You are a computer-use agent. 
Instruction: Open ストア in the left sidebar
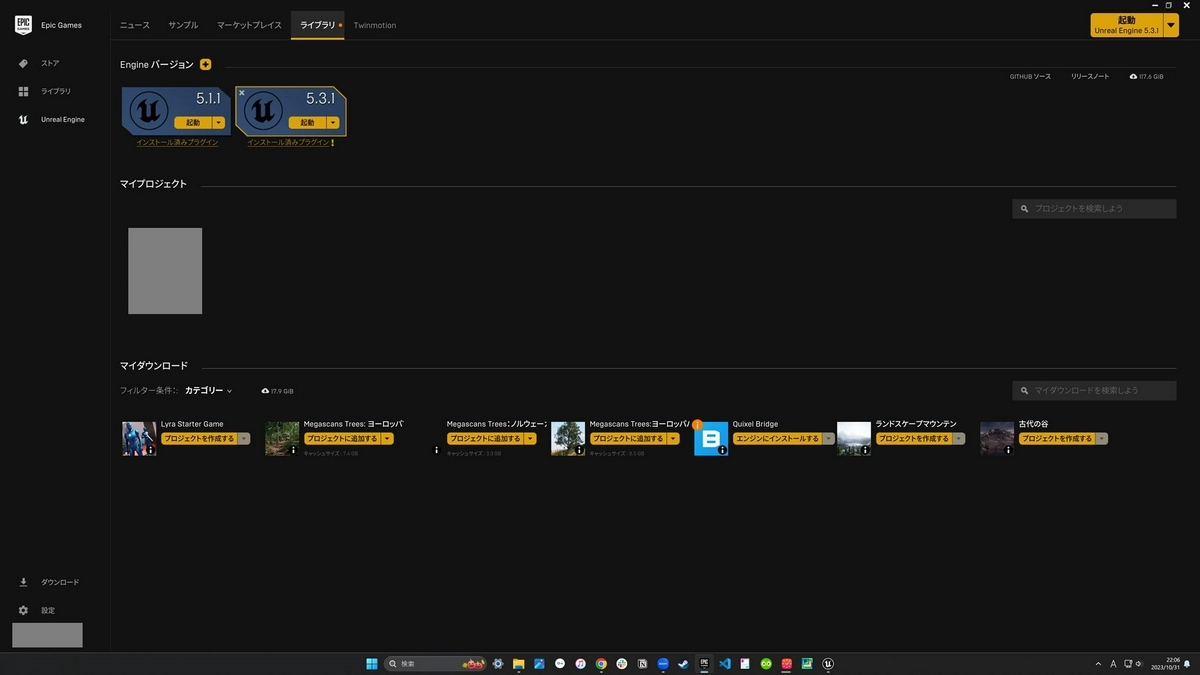(x=50, y=63)
